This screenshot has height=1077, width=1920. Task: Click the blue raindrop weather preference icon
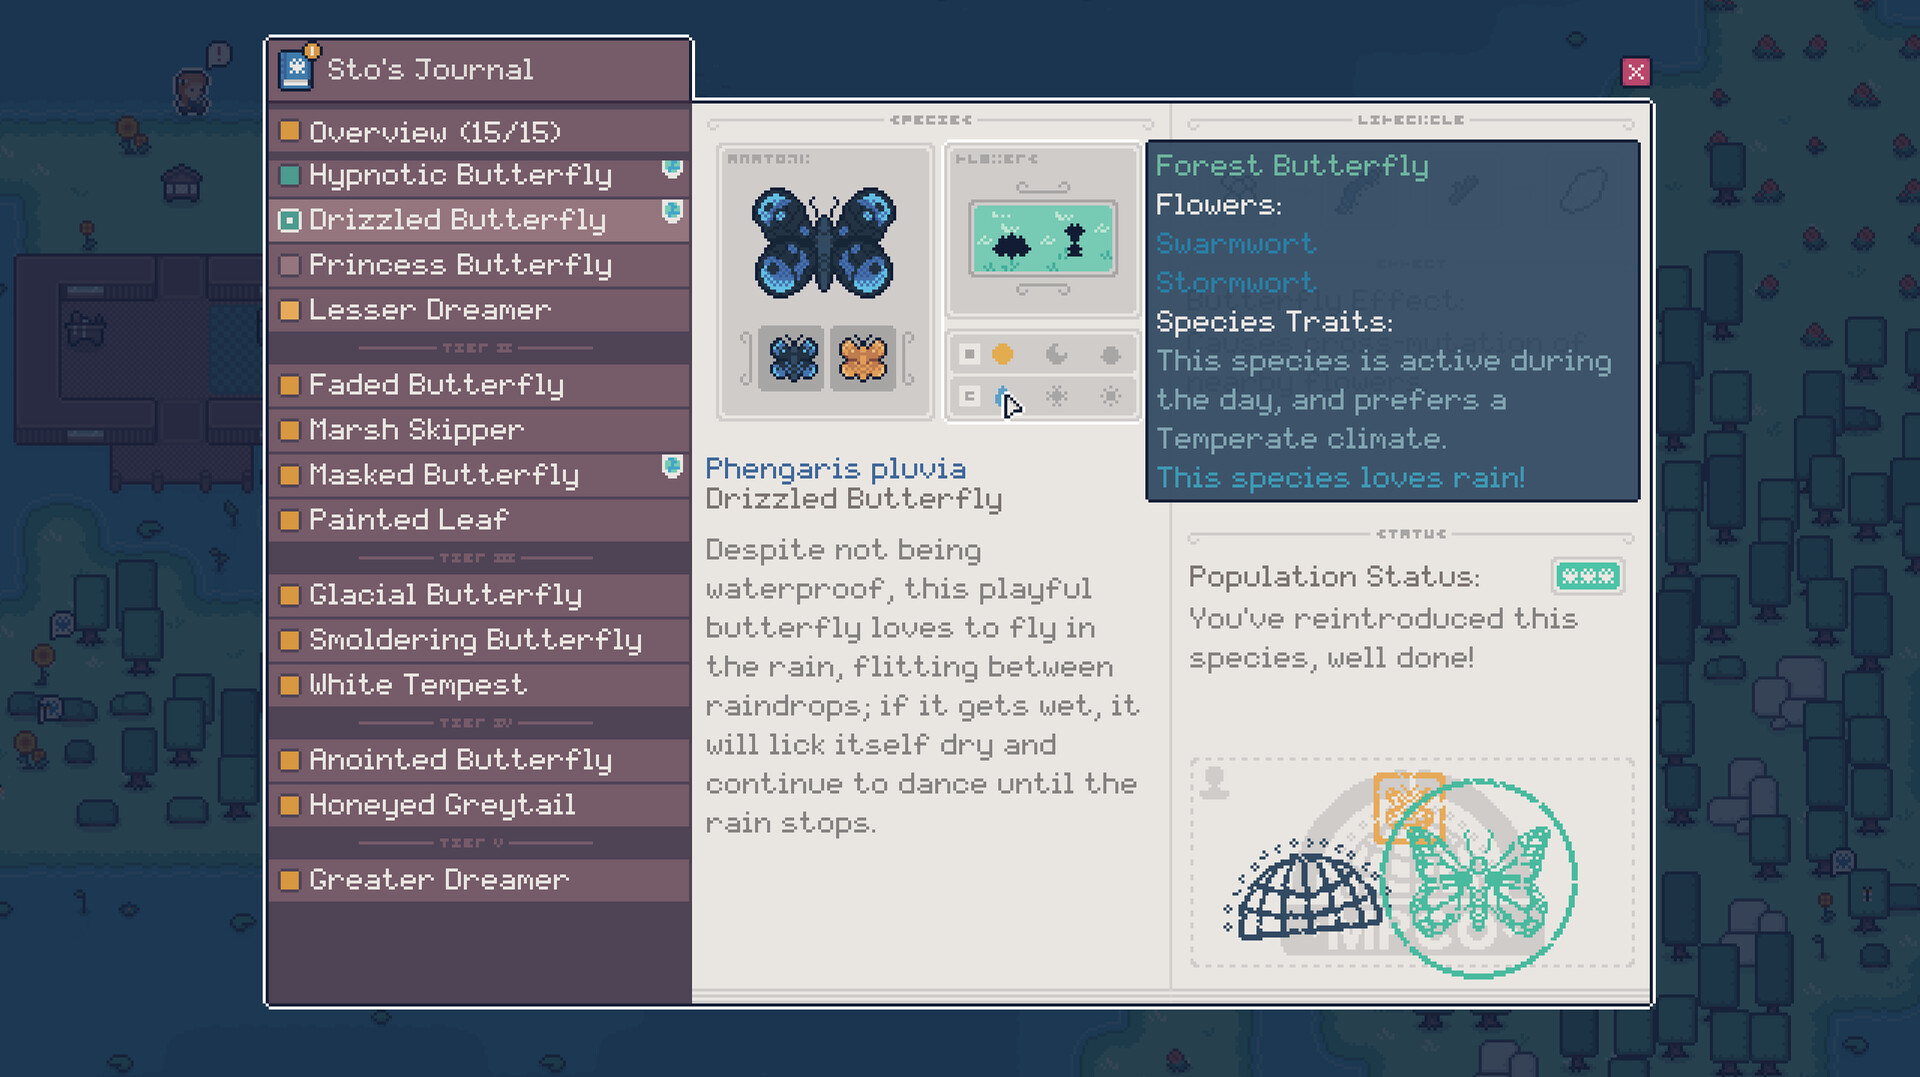(1000, 397)
